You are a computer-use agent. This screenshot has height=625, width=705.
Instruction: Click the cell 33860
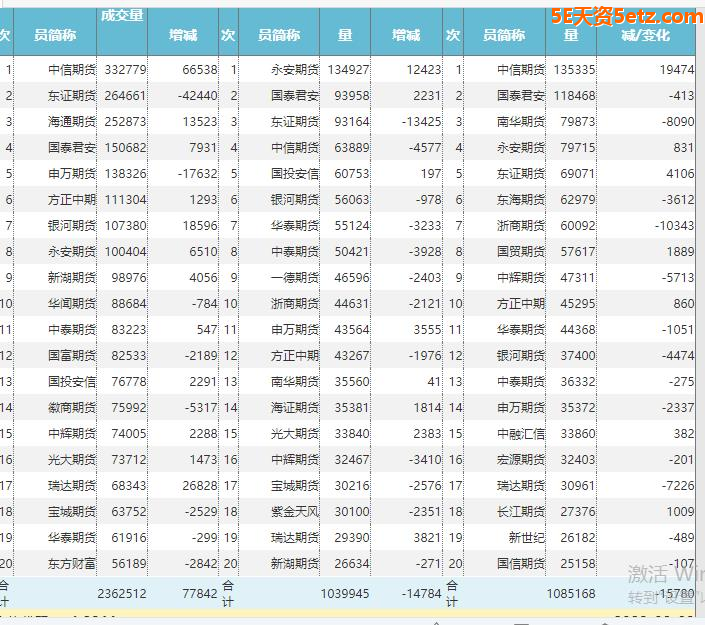click(x=578, y=434)
